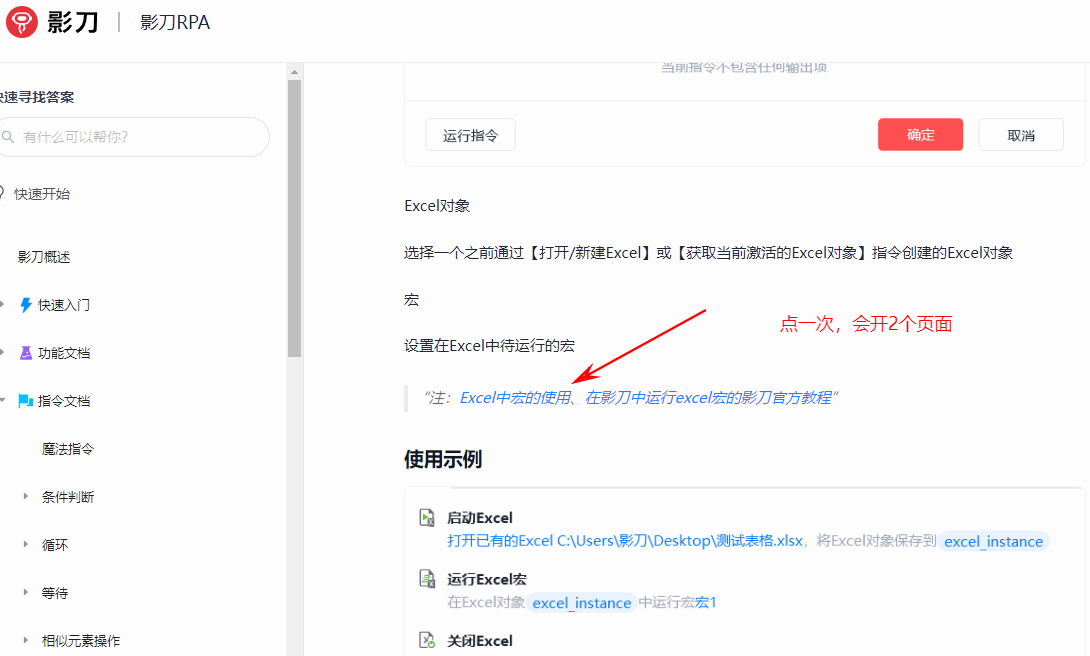Select 指令文档 sidebar item
The width and height of the screenshot is (1090, 656).
click(x=64, y=401)
